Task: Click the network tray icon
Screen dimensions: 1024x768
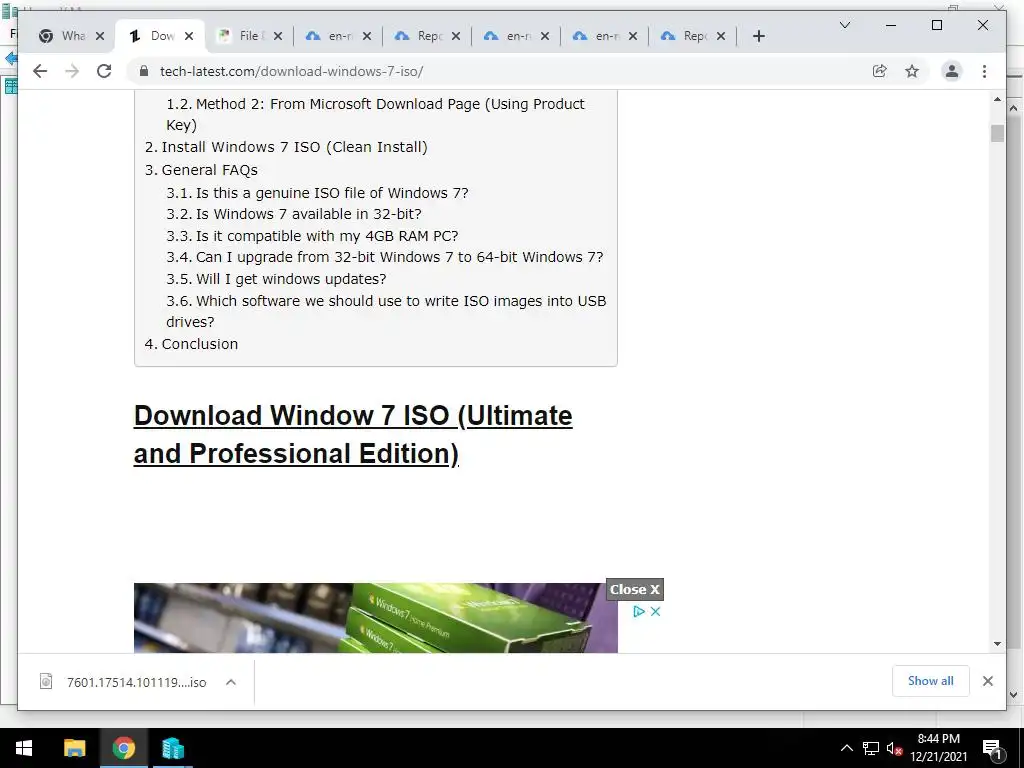Action: [871, 748]
